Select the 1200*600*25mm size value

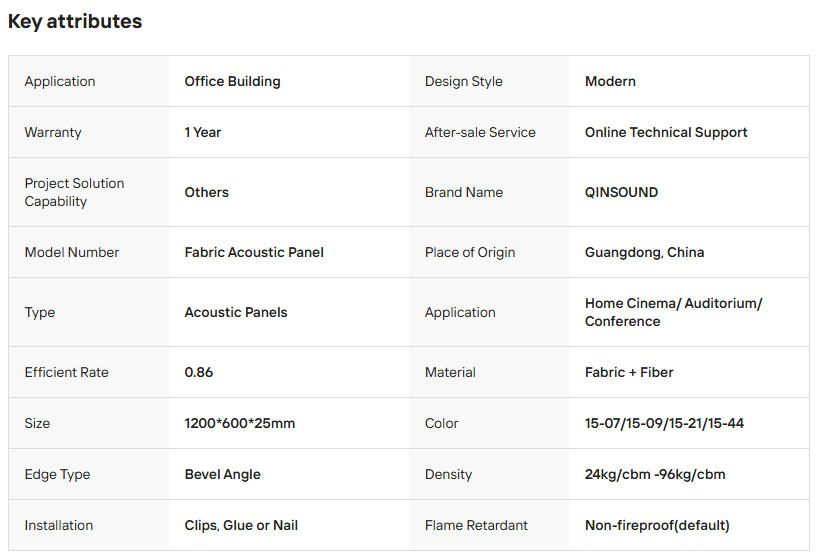click(240, 423)
